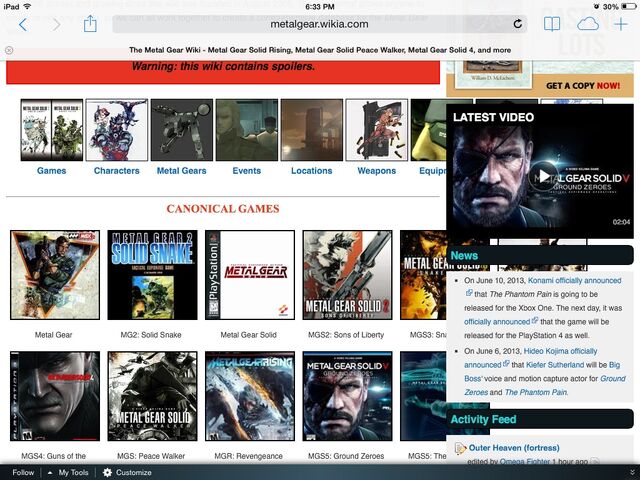The width and height of the screenshot is (640, 480).
Task: Tap the Safari forward arrow
Action: coord(56,24)
